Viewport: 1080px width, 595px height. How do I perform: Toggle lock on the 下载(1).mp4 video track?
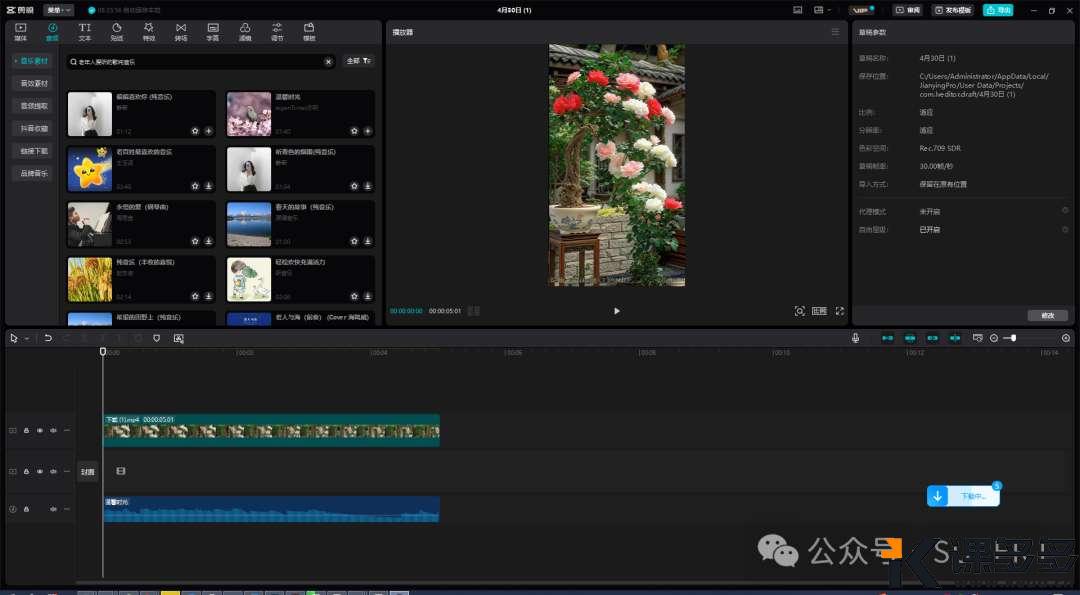click(x=26, y=430)
